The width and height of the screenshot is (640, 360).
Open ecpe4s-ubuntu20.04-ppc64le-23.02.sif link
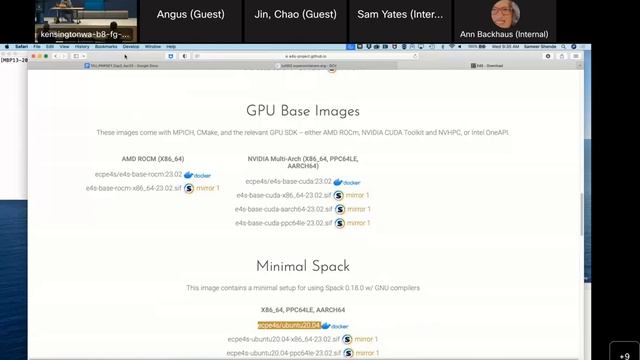(284, 353)
